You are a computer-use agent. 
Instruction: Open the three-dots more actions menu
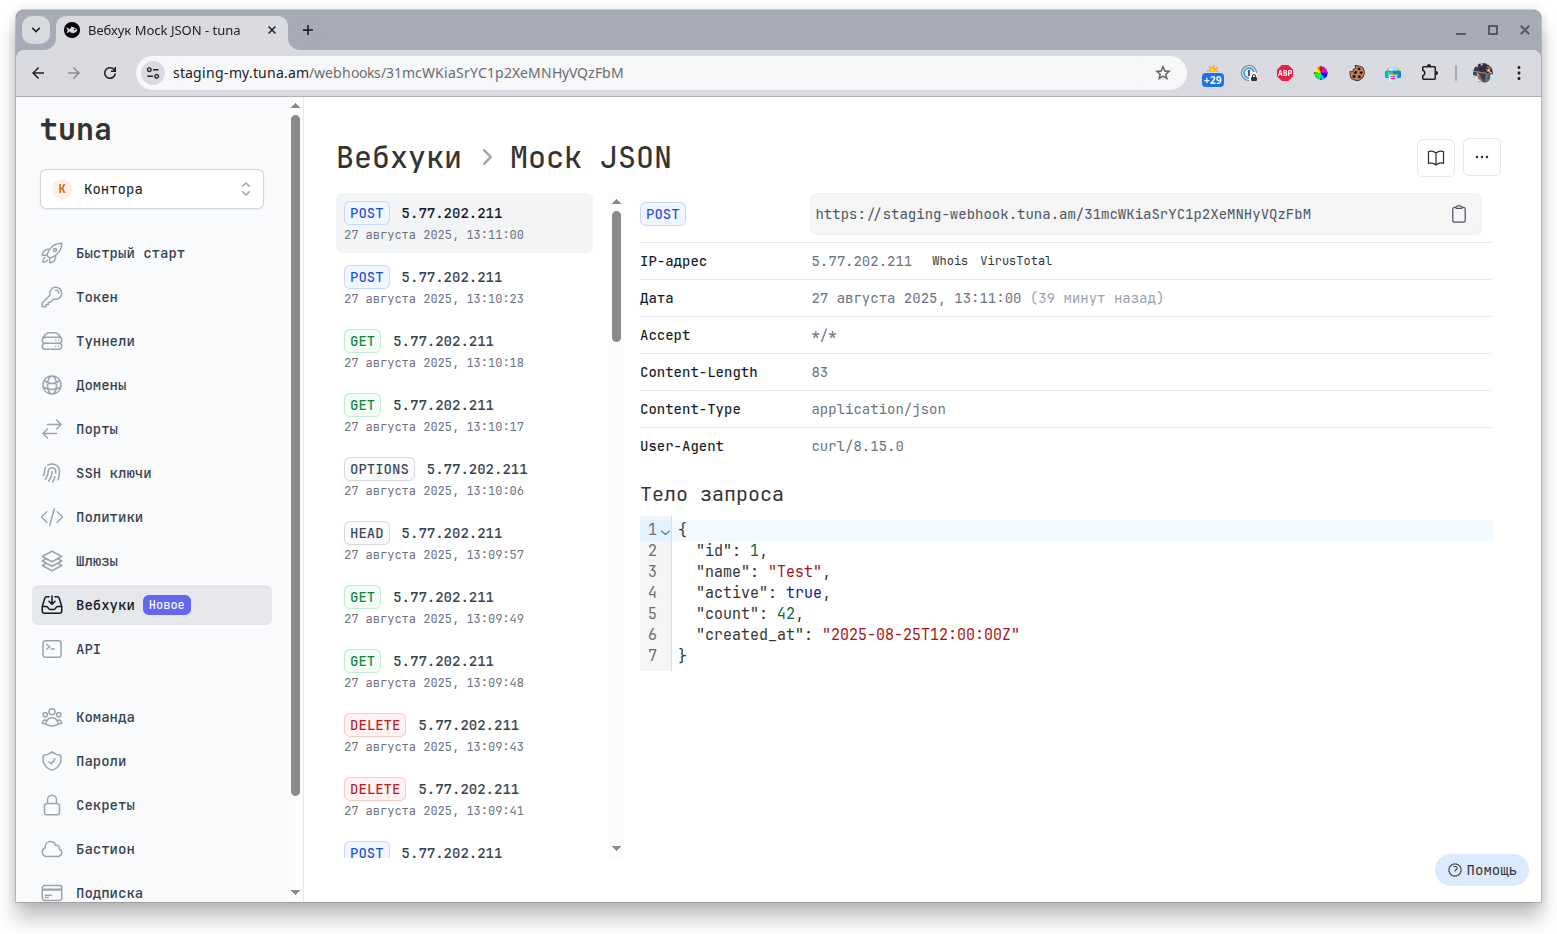tap(1482, 157)
